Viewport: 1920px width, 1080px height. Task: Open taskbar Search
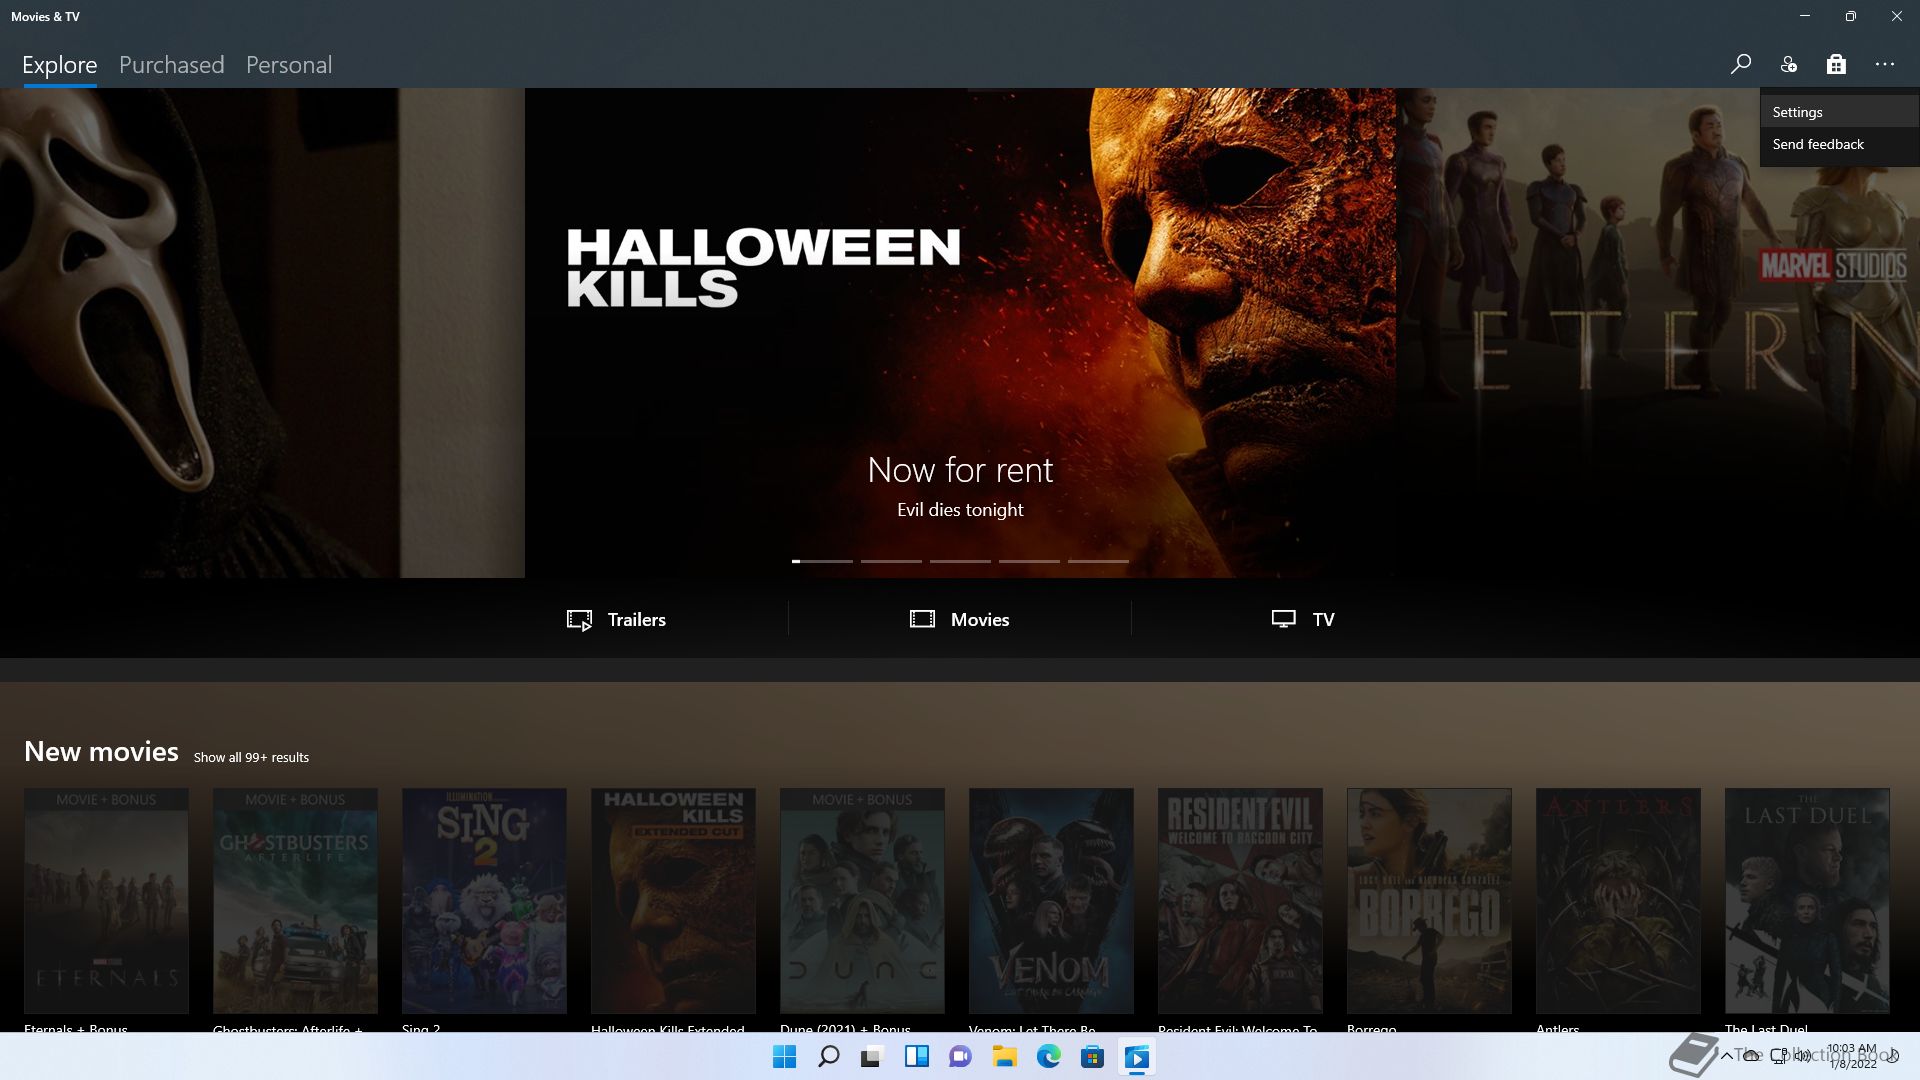pos(829,1056)
